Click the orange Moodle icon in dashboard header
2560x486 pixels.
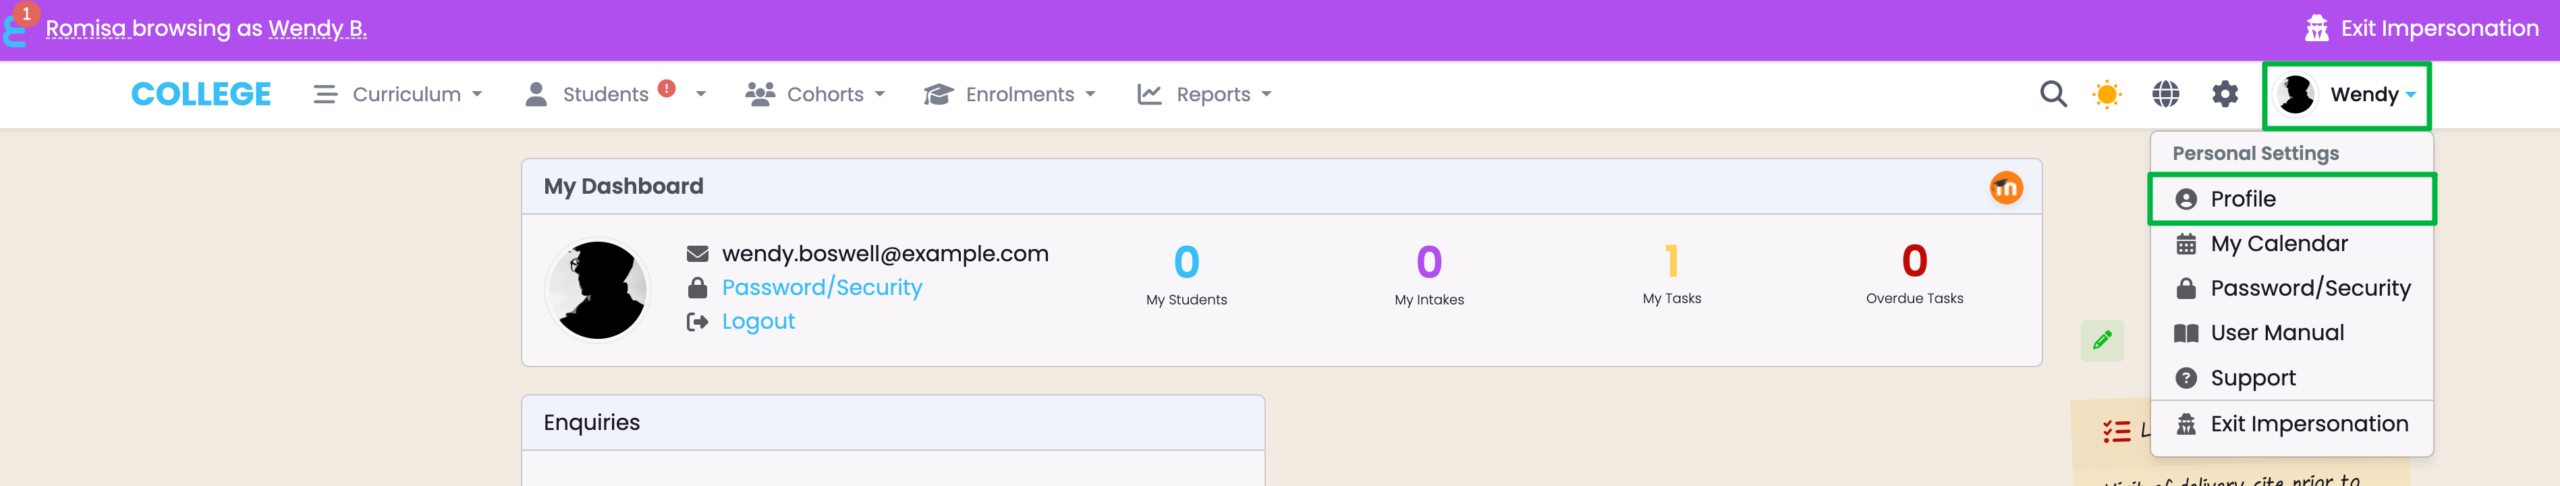tap(2005, 187)
